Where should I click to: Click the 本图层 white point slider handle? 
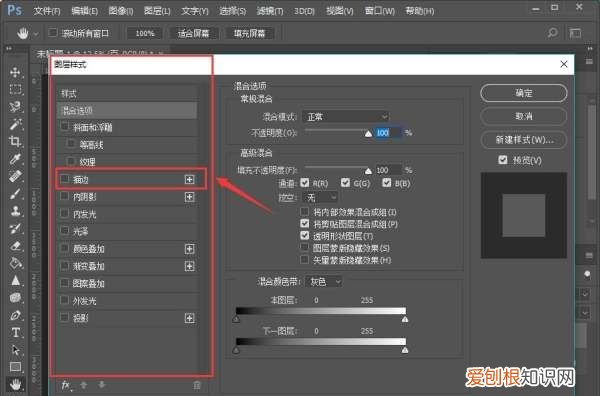[x=405, y=319]
